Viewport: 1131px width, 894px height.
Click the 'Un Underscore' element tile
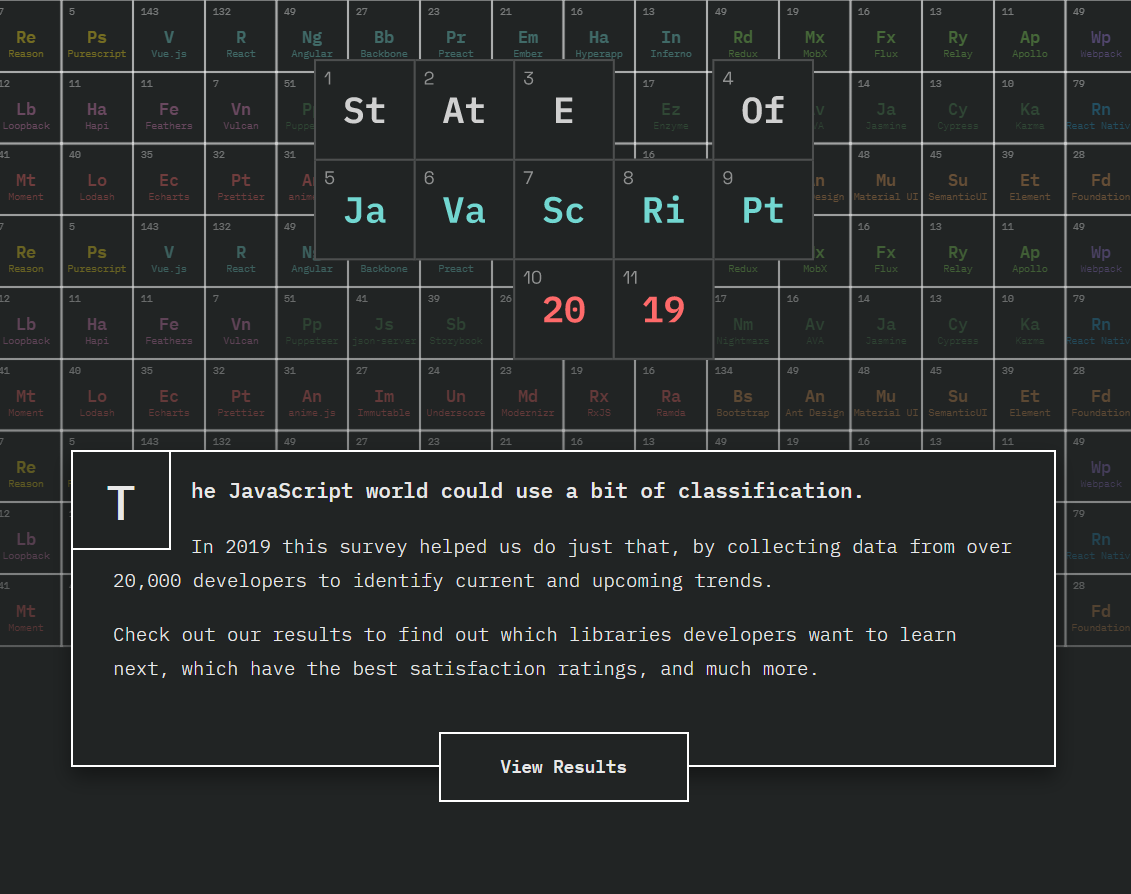(x=456, y=395)
